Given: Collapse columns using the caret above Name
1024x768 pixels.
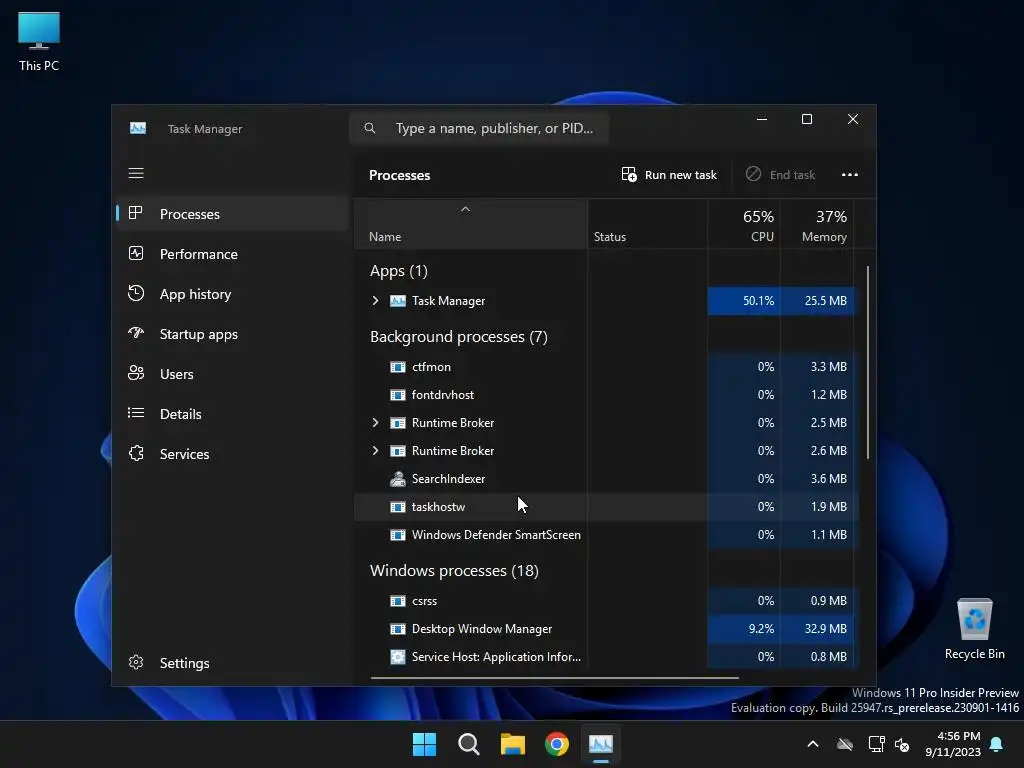Looking at the screenshot, I should 466,209.
